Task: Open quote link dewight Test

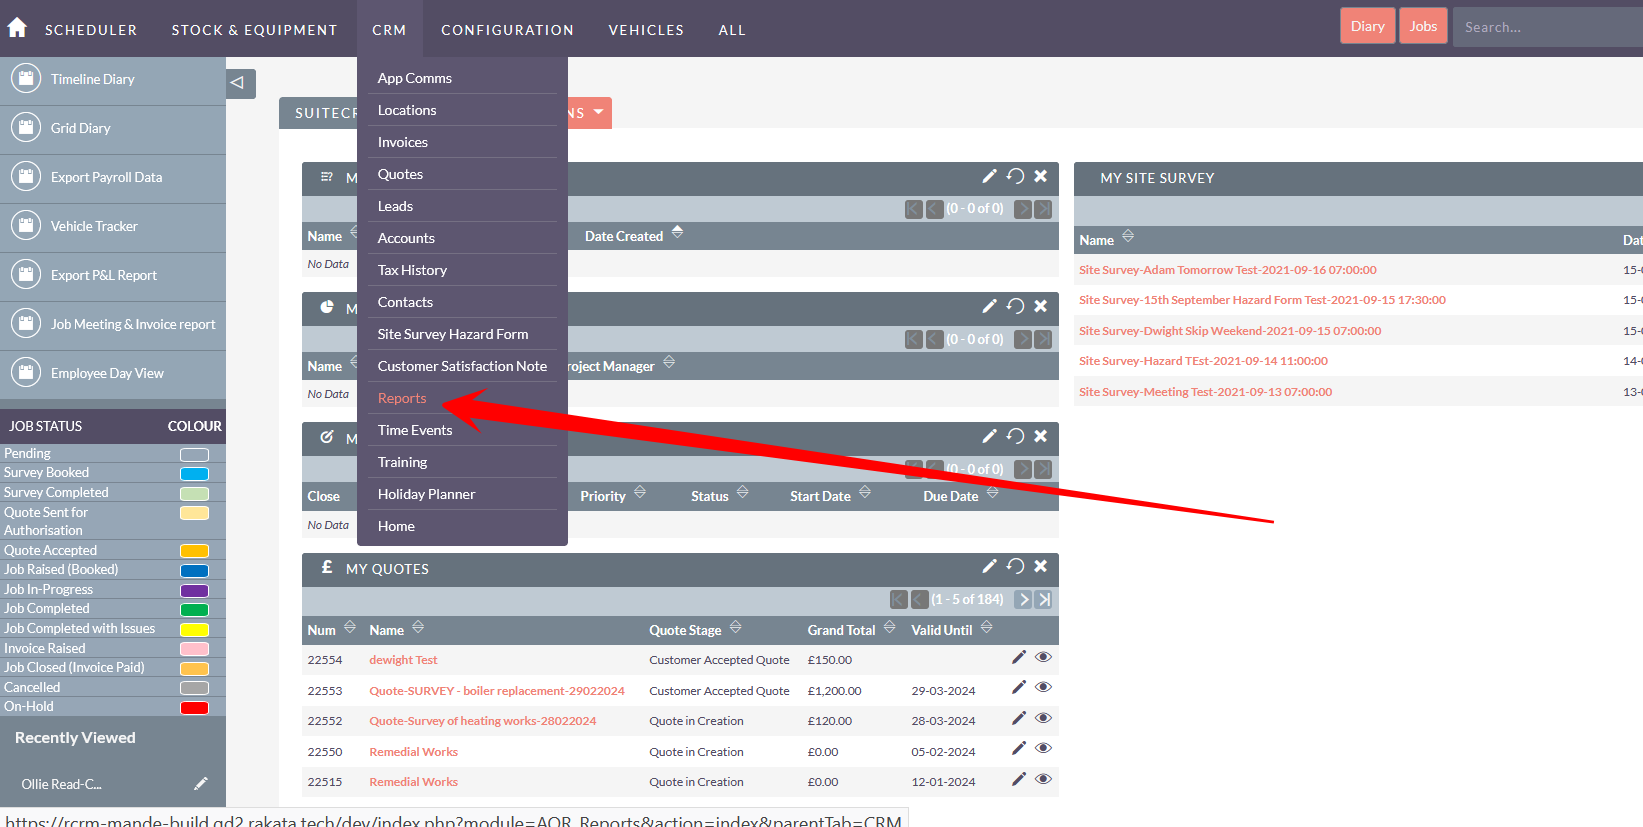Action: tap(403, 660)
